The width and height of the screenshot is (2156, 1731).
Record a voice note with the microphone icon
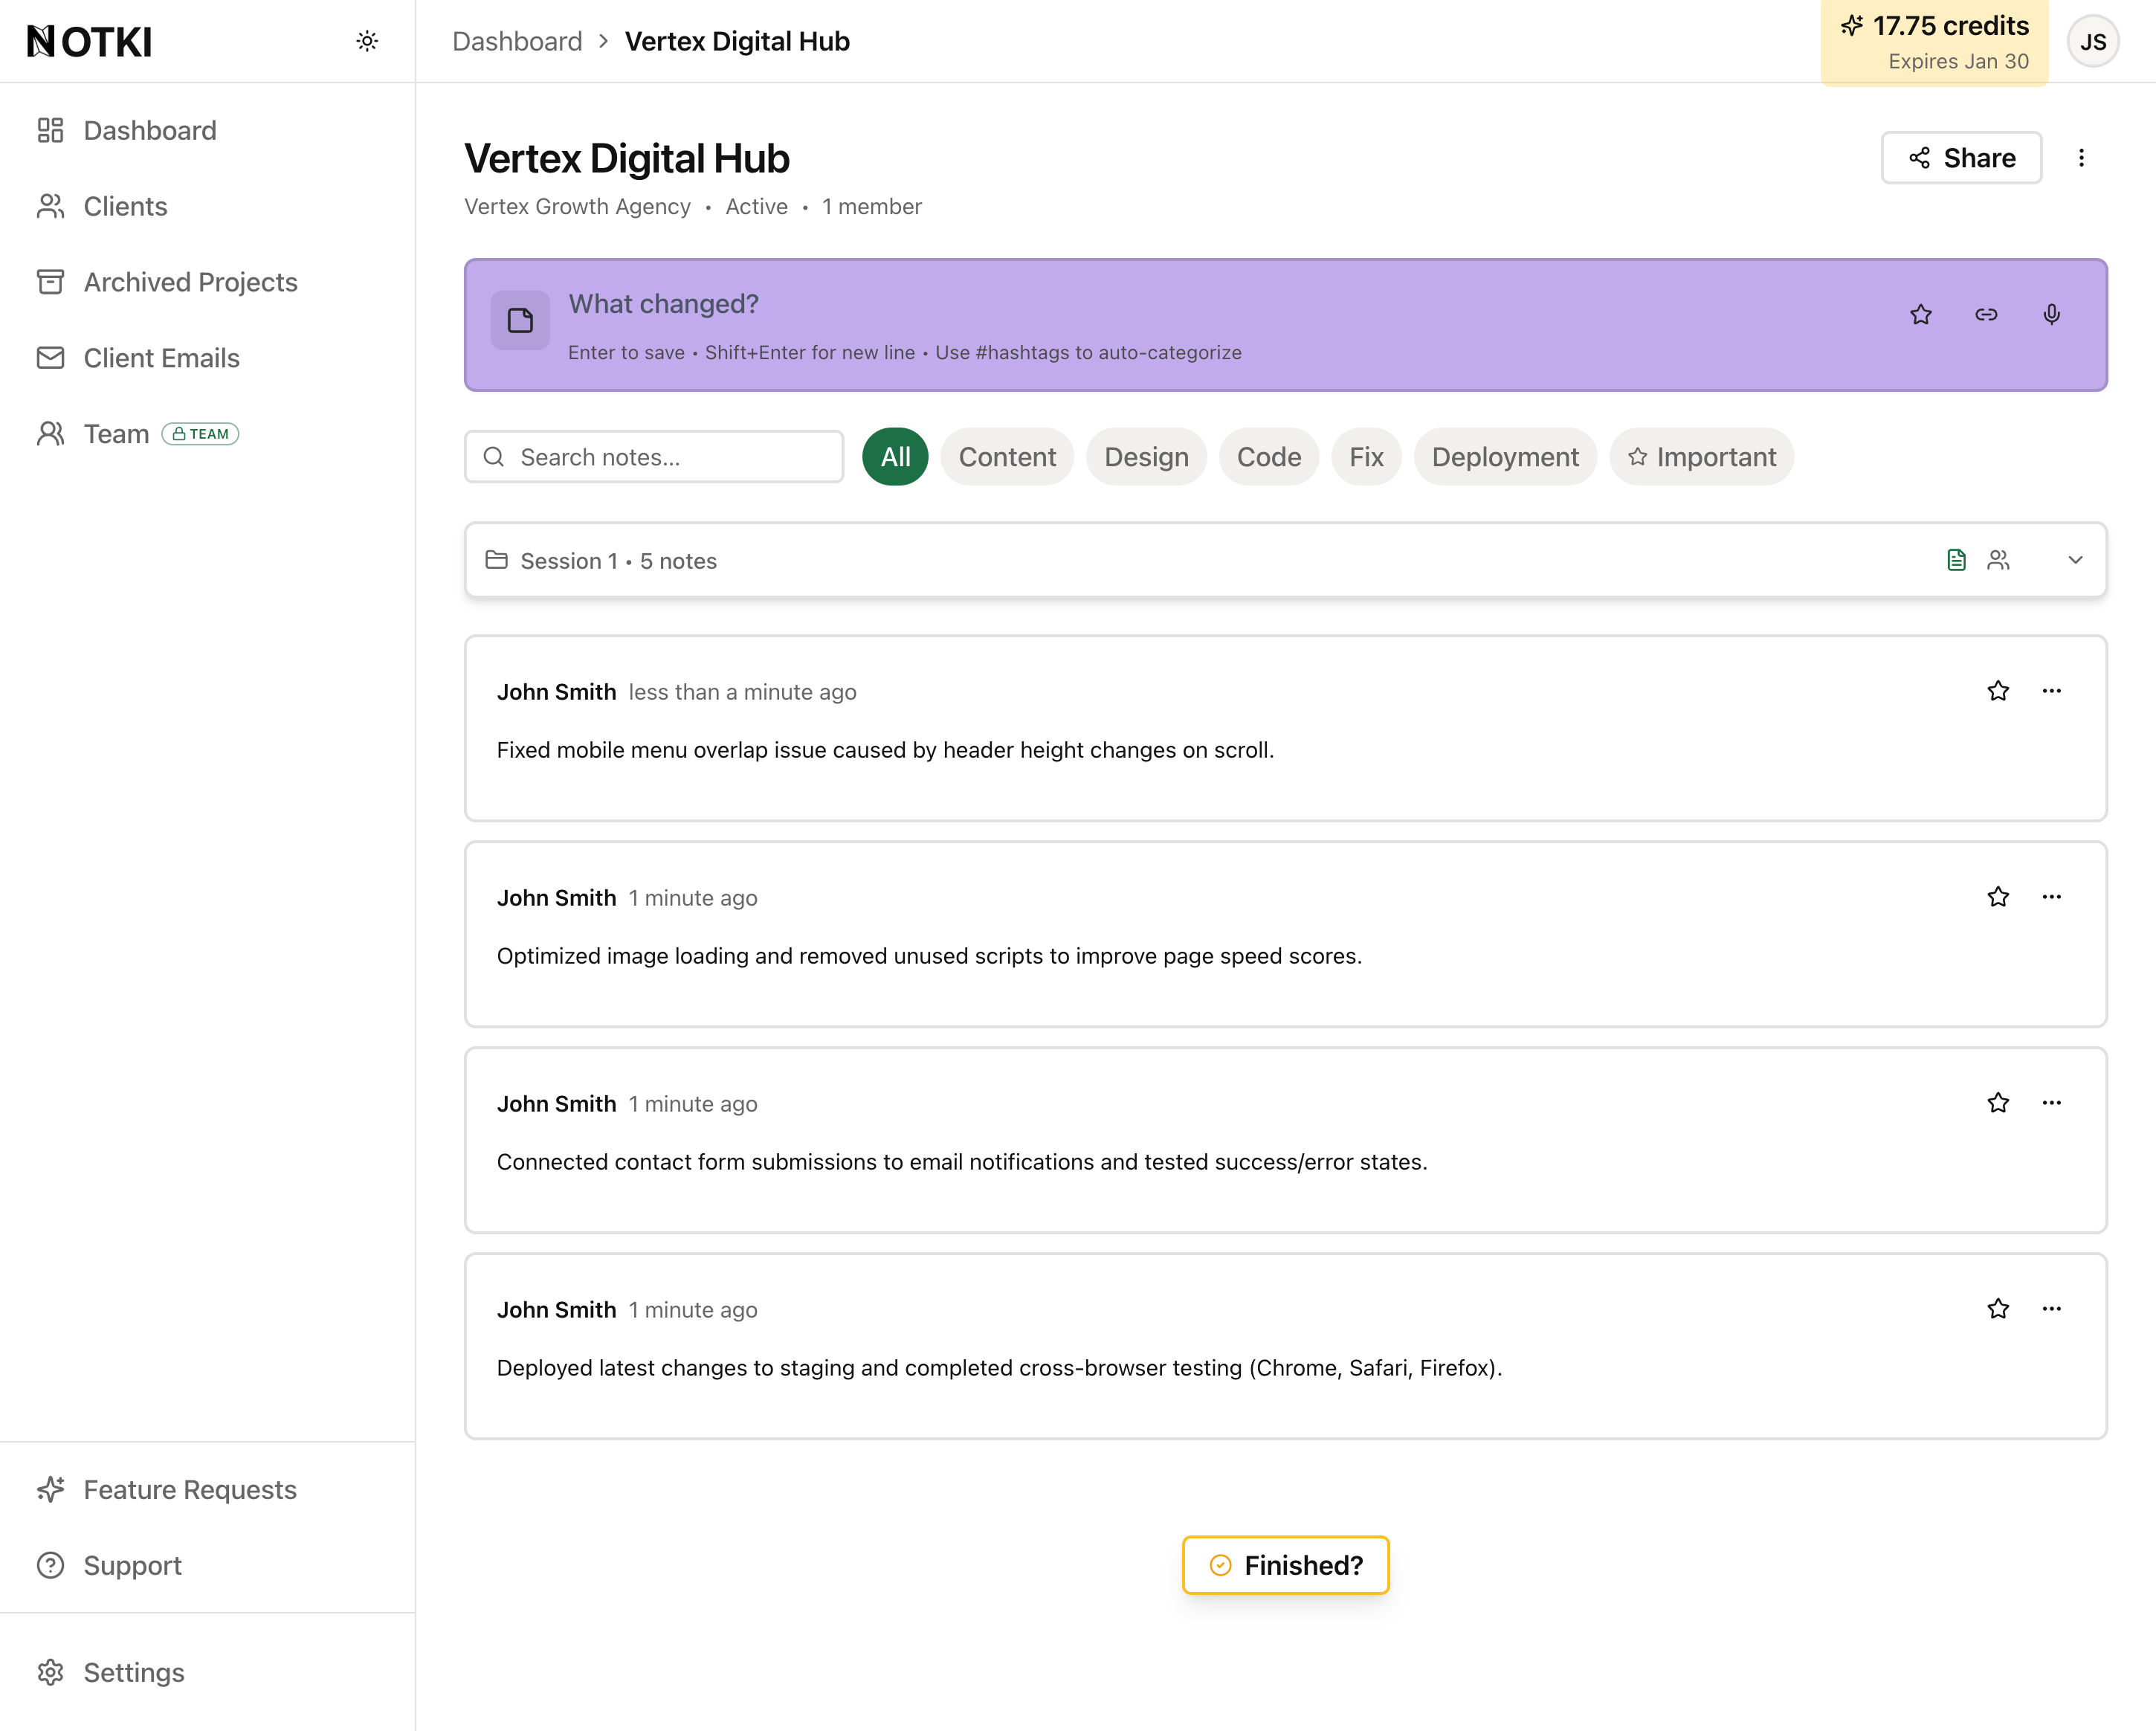[x=2051, y=314]
